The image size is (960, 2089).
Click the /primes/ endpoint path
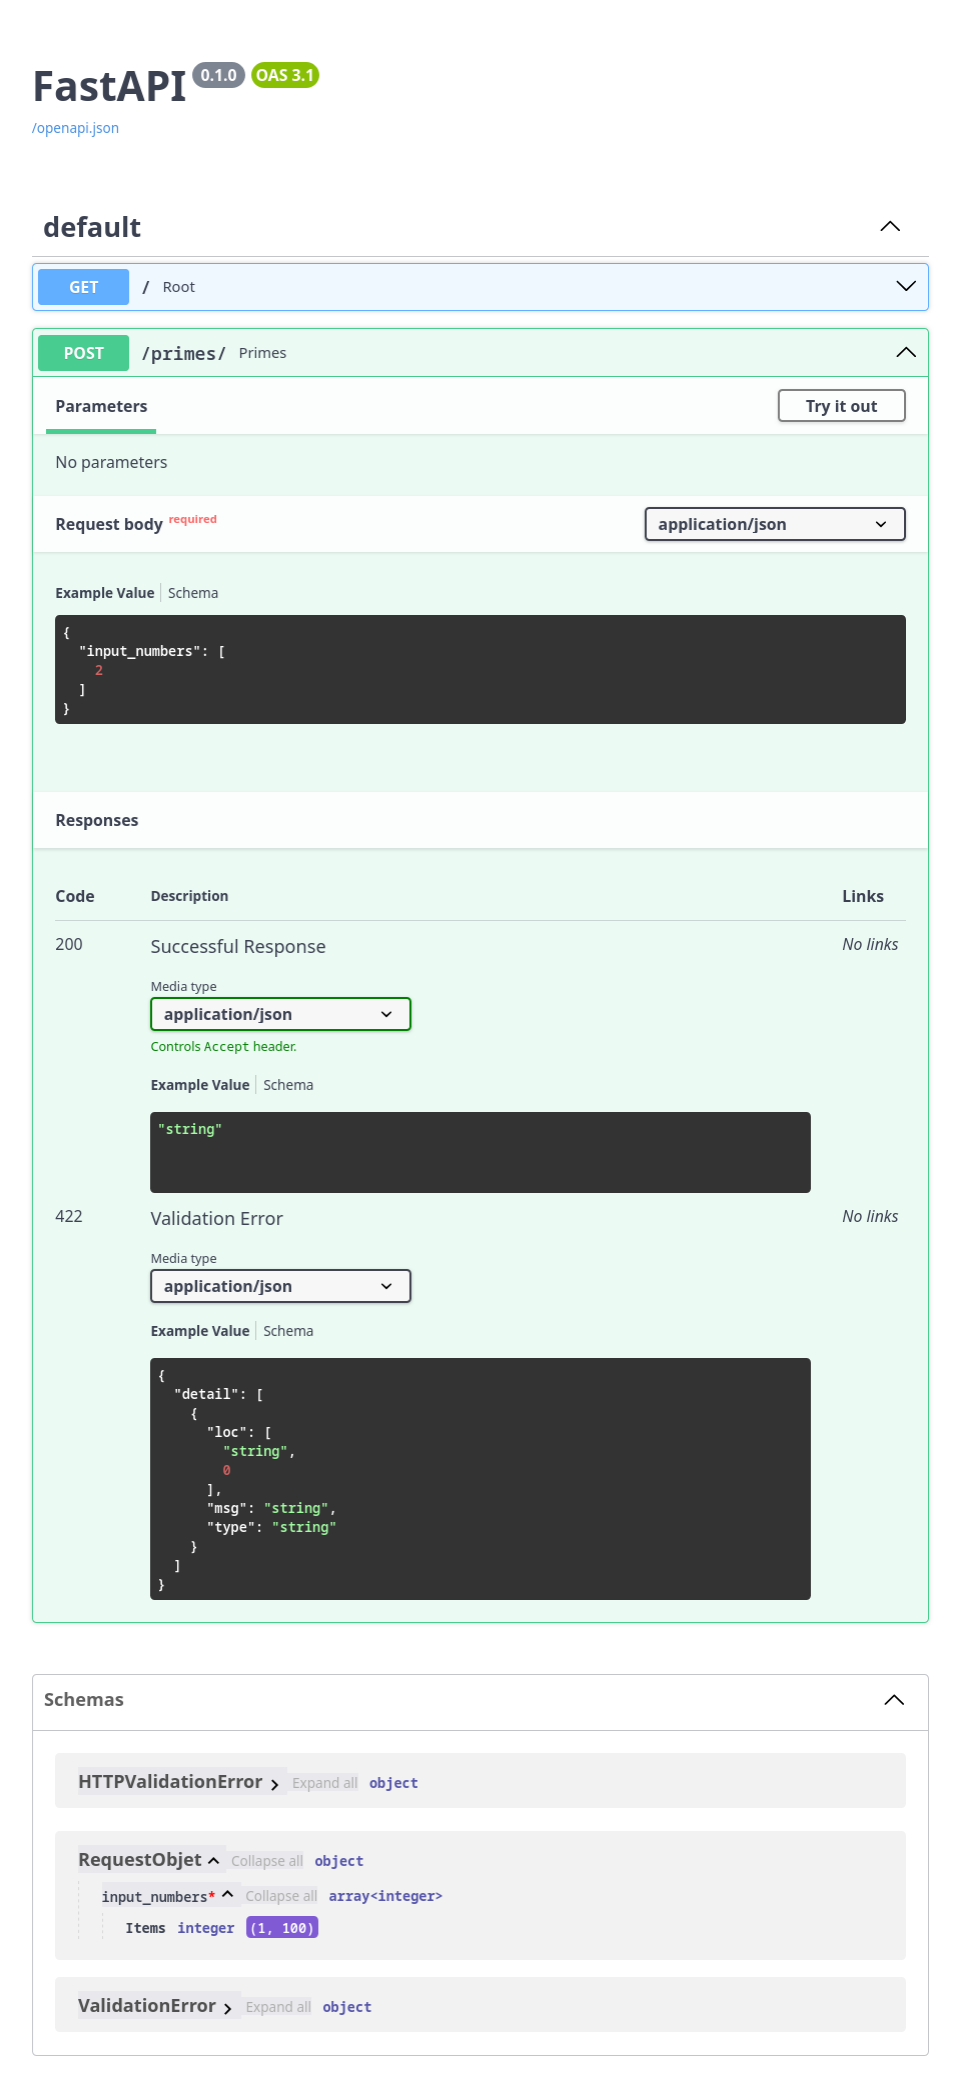183,353
